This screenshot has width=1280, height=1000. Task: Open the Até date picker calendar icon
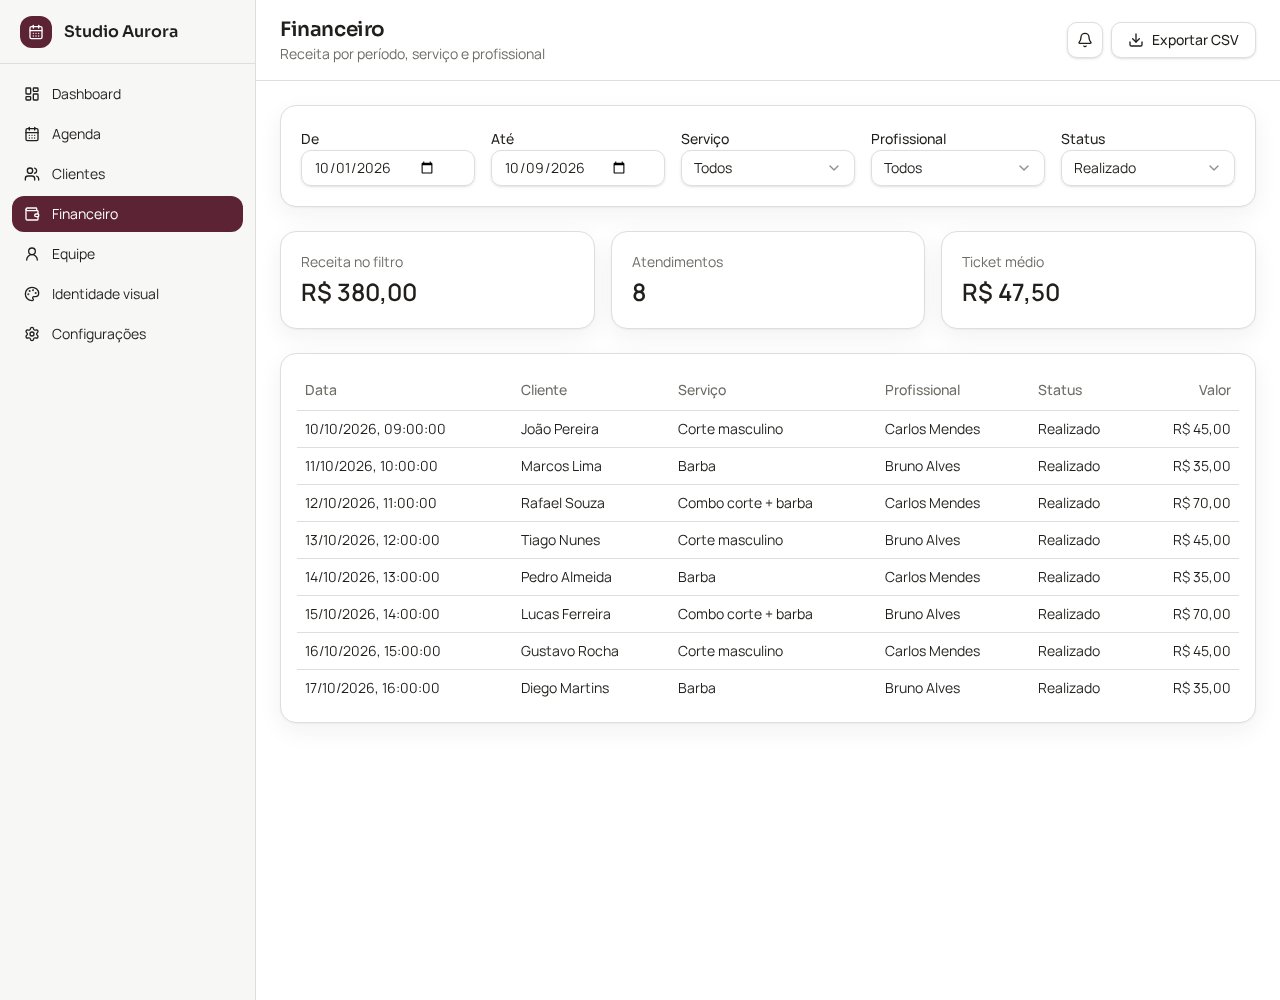click(x=619, y=168)
